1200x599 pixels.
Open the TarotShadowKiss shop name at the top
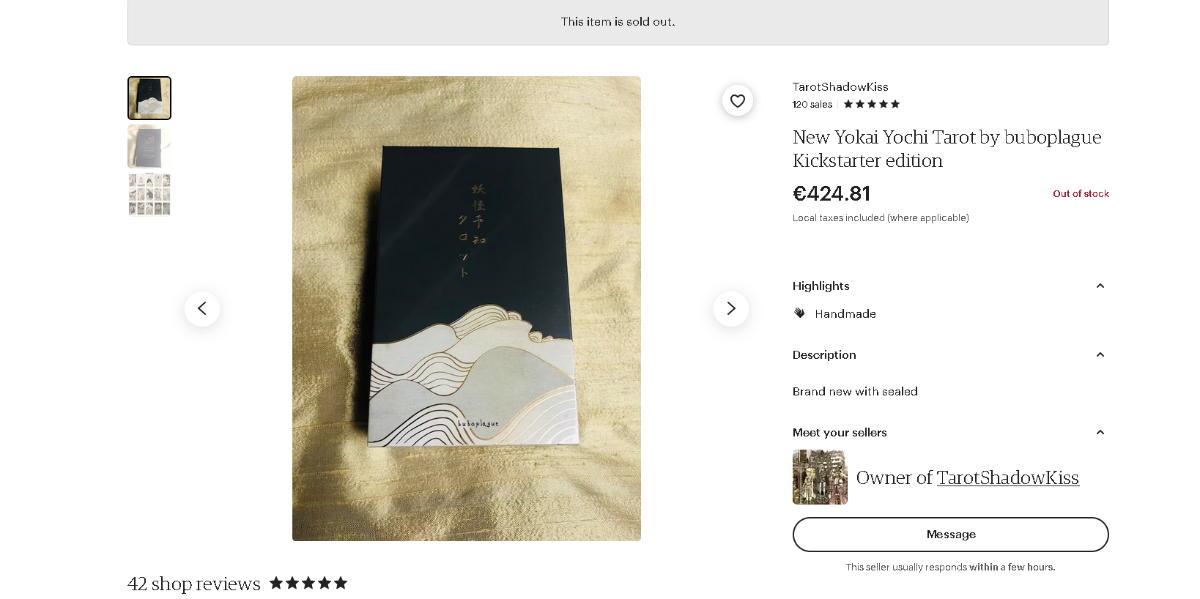click(x=840, y=87)
